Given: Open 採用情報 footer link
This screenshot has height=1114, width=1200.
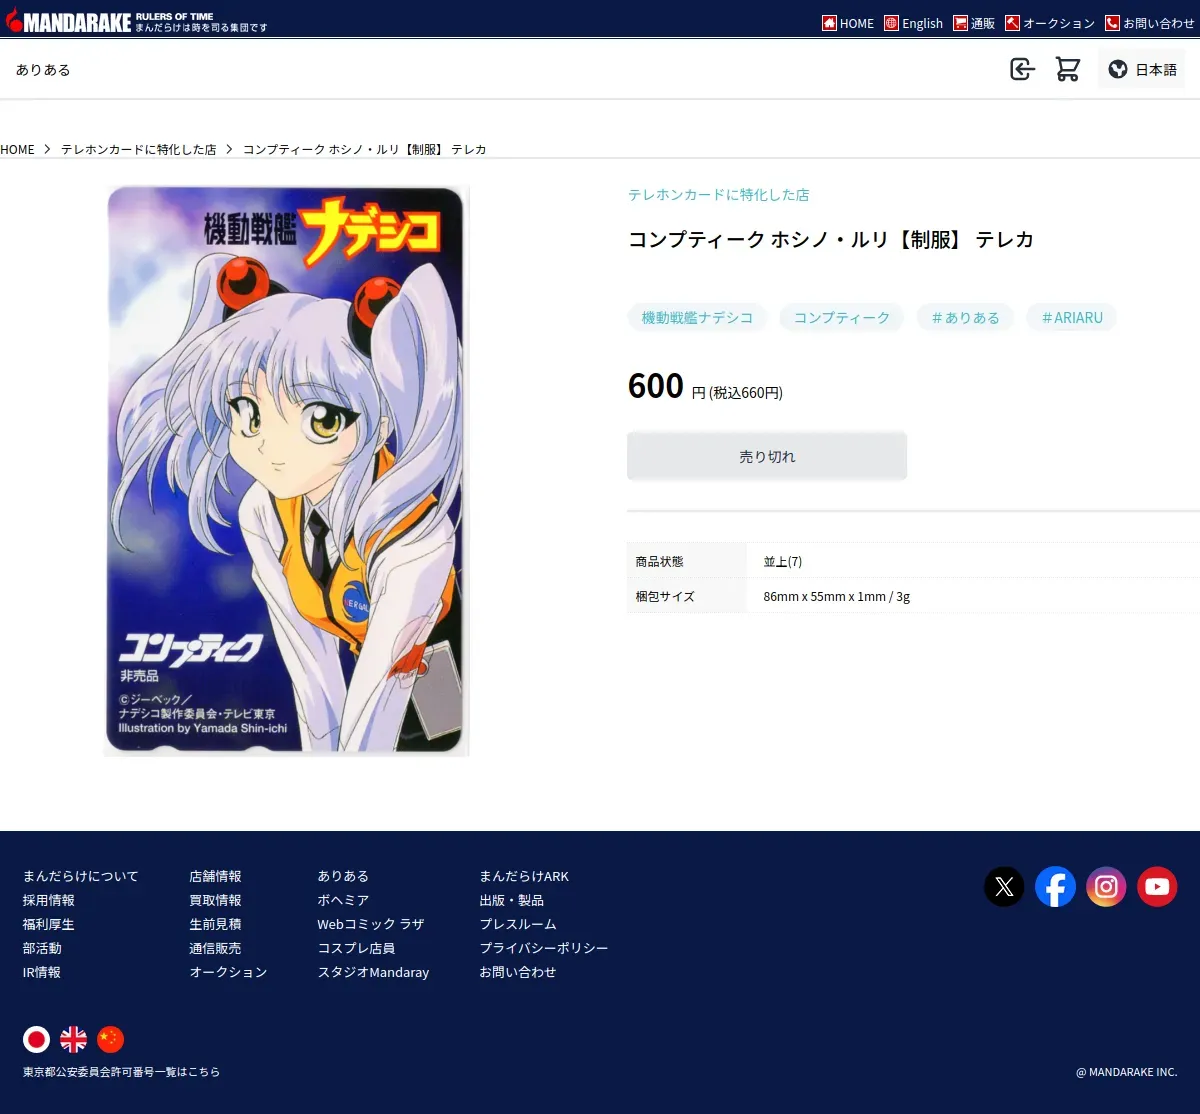Looking at the screenshot, I should tap(49, 900).
